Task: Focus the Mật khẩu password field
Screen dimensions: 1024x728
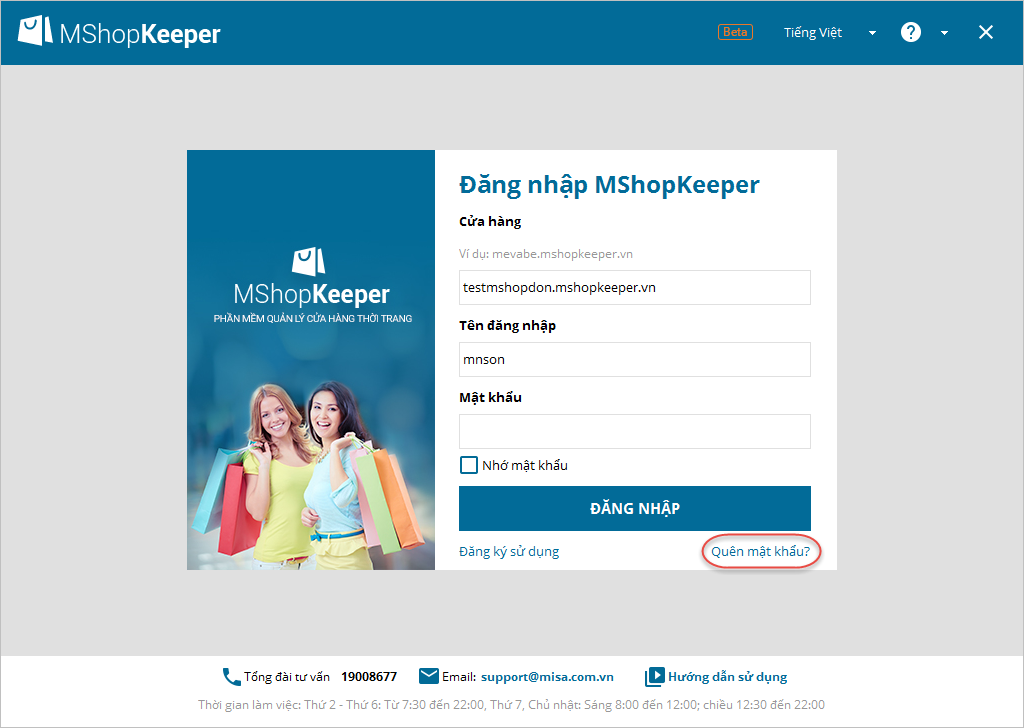Action: (x=635, y=431)
